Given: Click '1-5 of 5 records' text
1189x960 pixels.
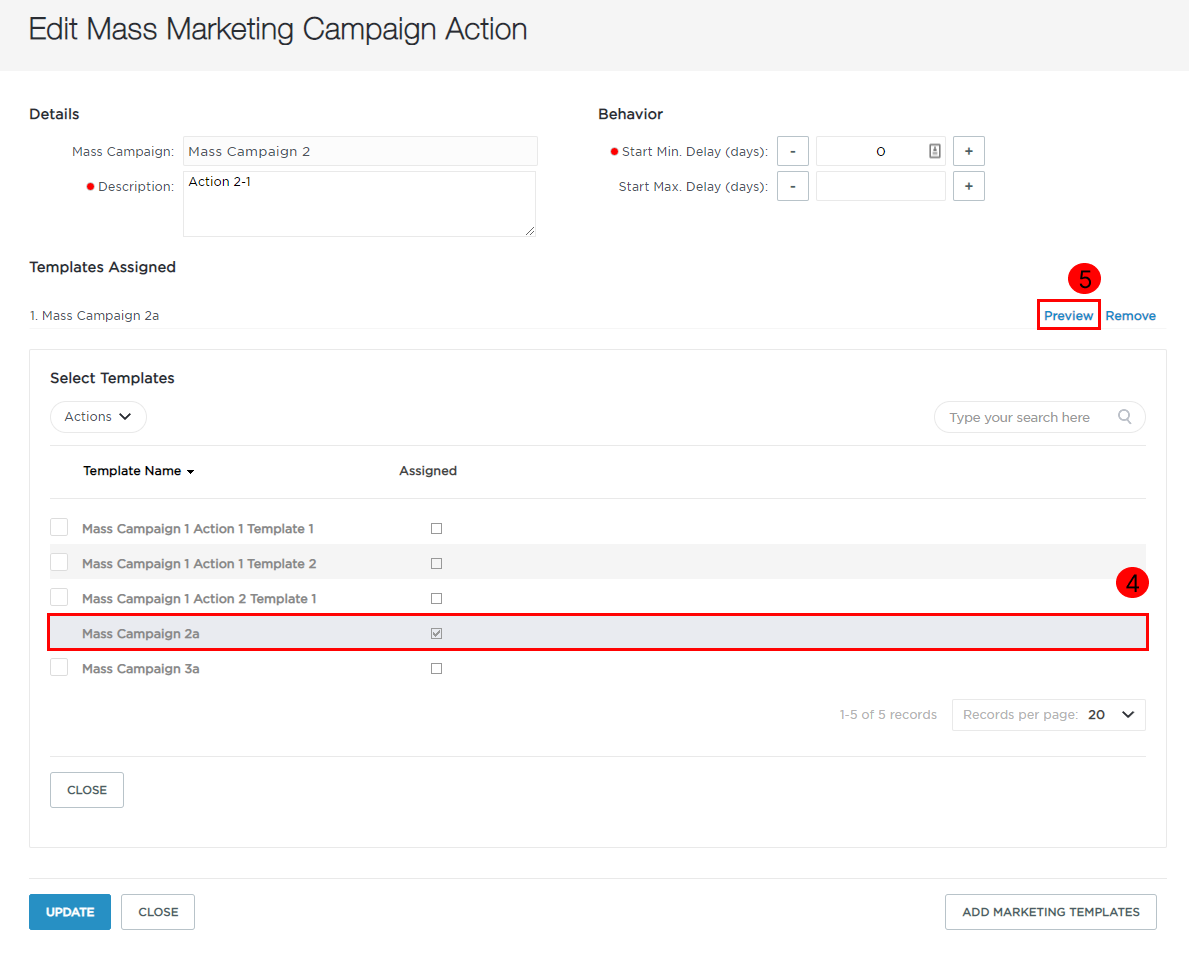Looking at the screenshot, I should (x=888, y=714).
